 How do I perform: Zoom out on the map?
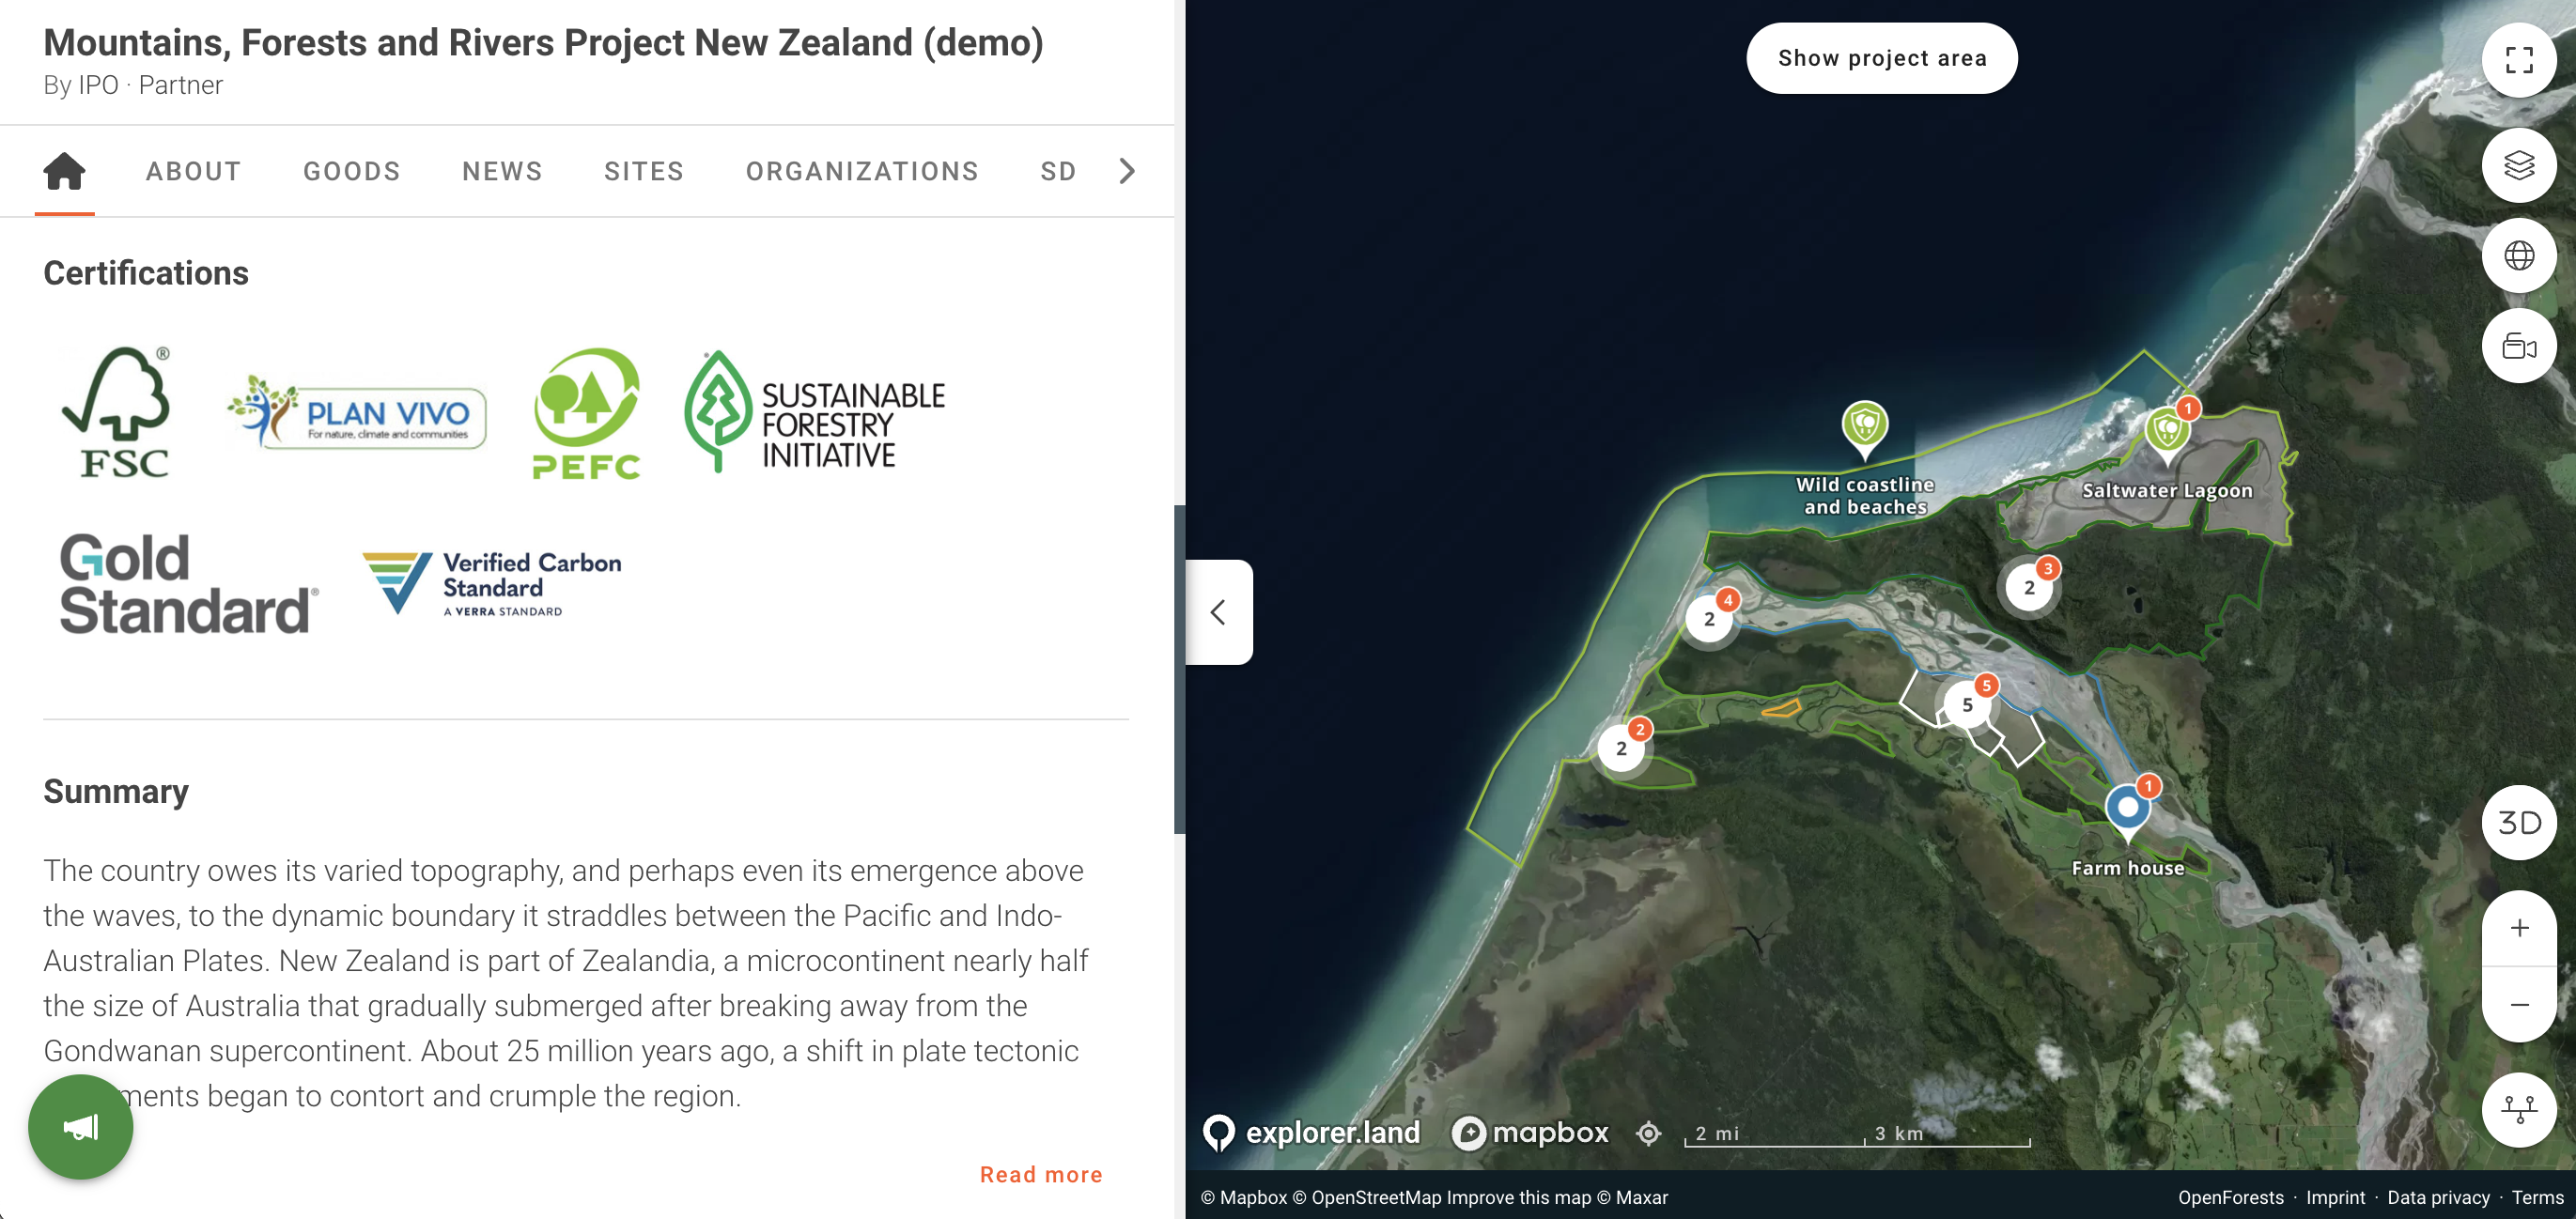(2518, 1004)
